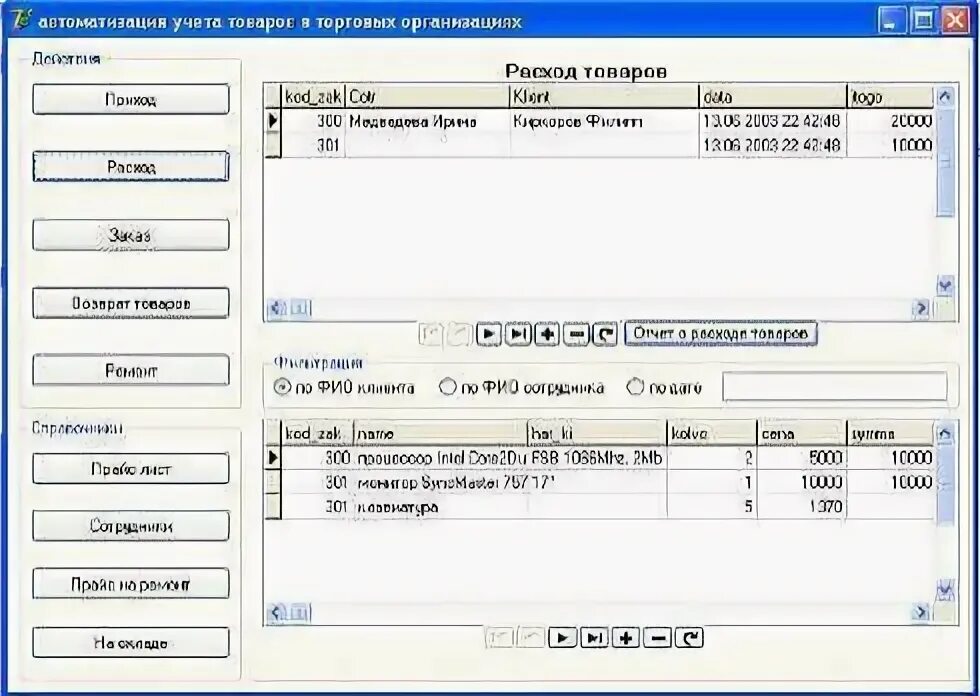Click the filter text input field
This screenshot has width=980, height=696.
tap(834, 387)
